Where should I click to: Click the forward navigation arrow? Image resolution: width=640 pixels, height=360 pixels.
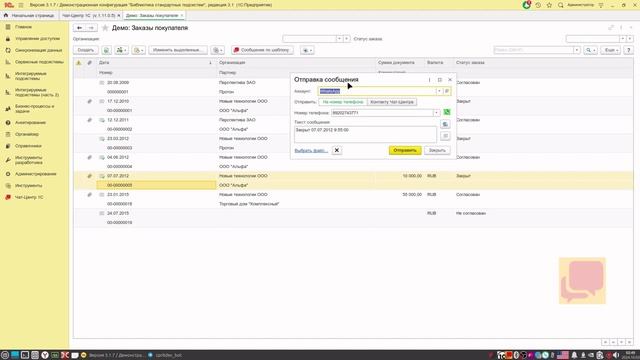[x=91, y=28]
